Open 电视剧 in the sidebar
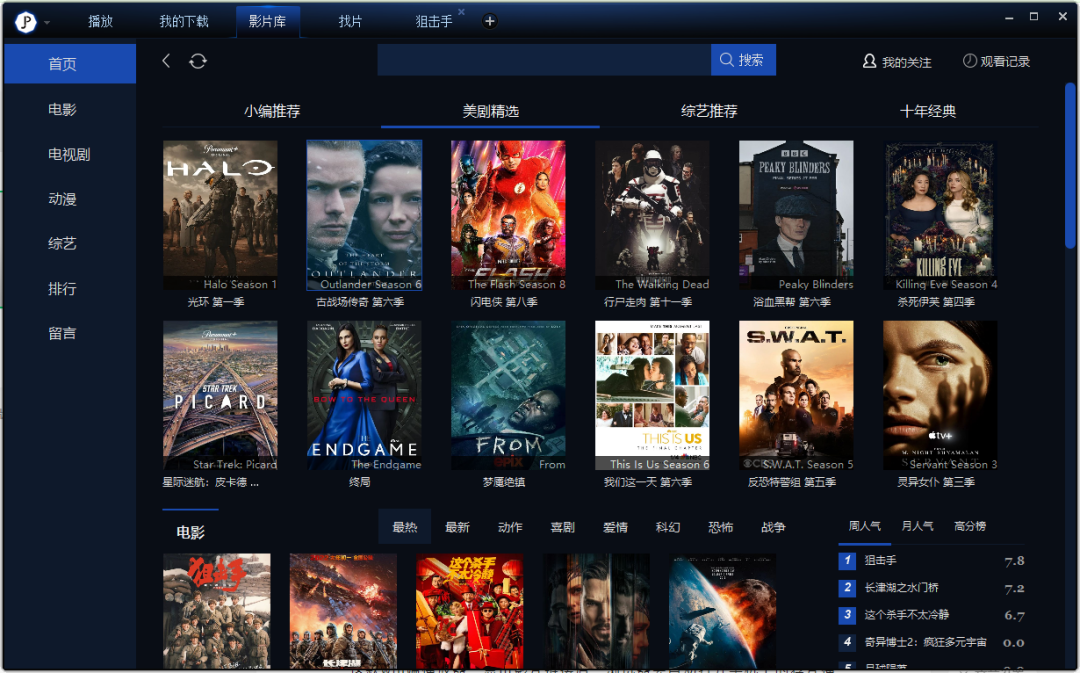The image size is (1080, 673). pyautogui.click(x=70, y=154)
